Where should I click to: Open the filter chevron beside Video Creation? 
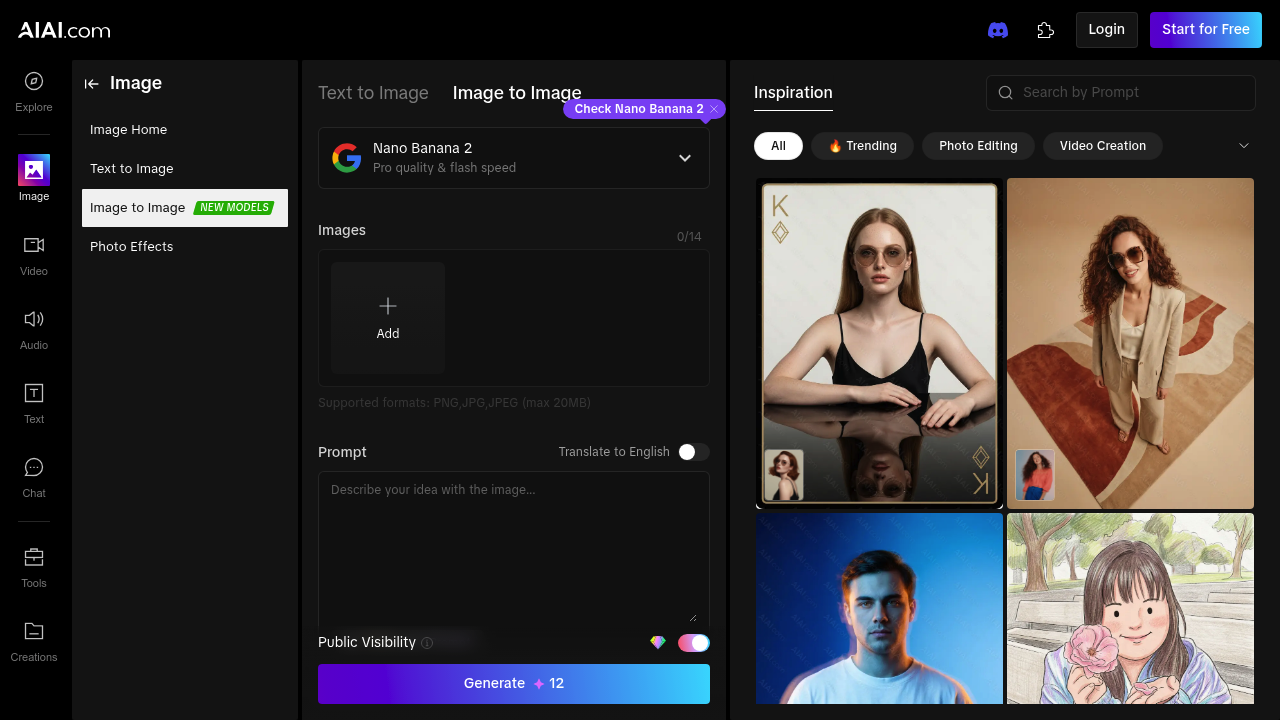point(1244,146)
